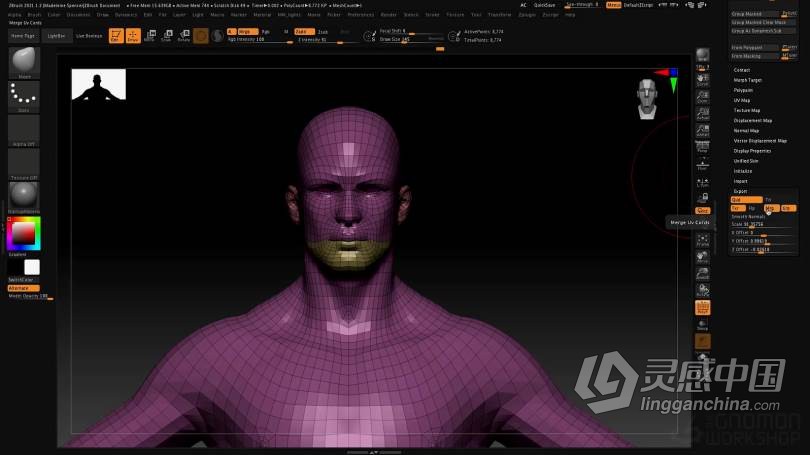
Task: Open the Brush menu
Action: point(35,15)
